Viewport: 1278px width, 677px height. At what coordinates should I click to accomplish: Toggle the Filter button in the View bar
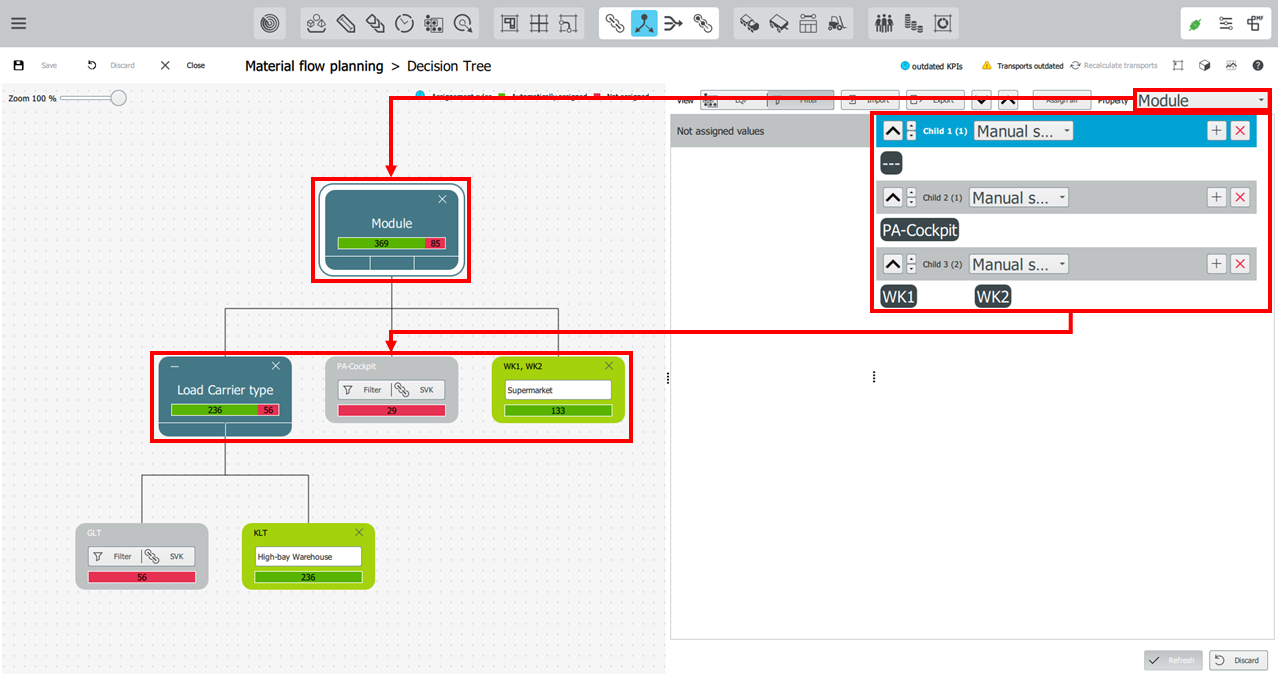[800, 100]
